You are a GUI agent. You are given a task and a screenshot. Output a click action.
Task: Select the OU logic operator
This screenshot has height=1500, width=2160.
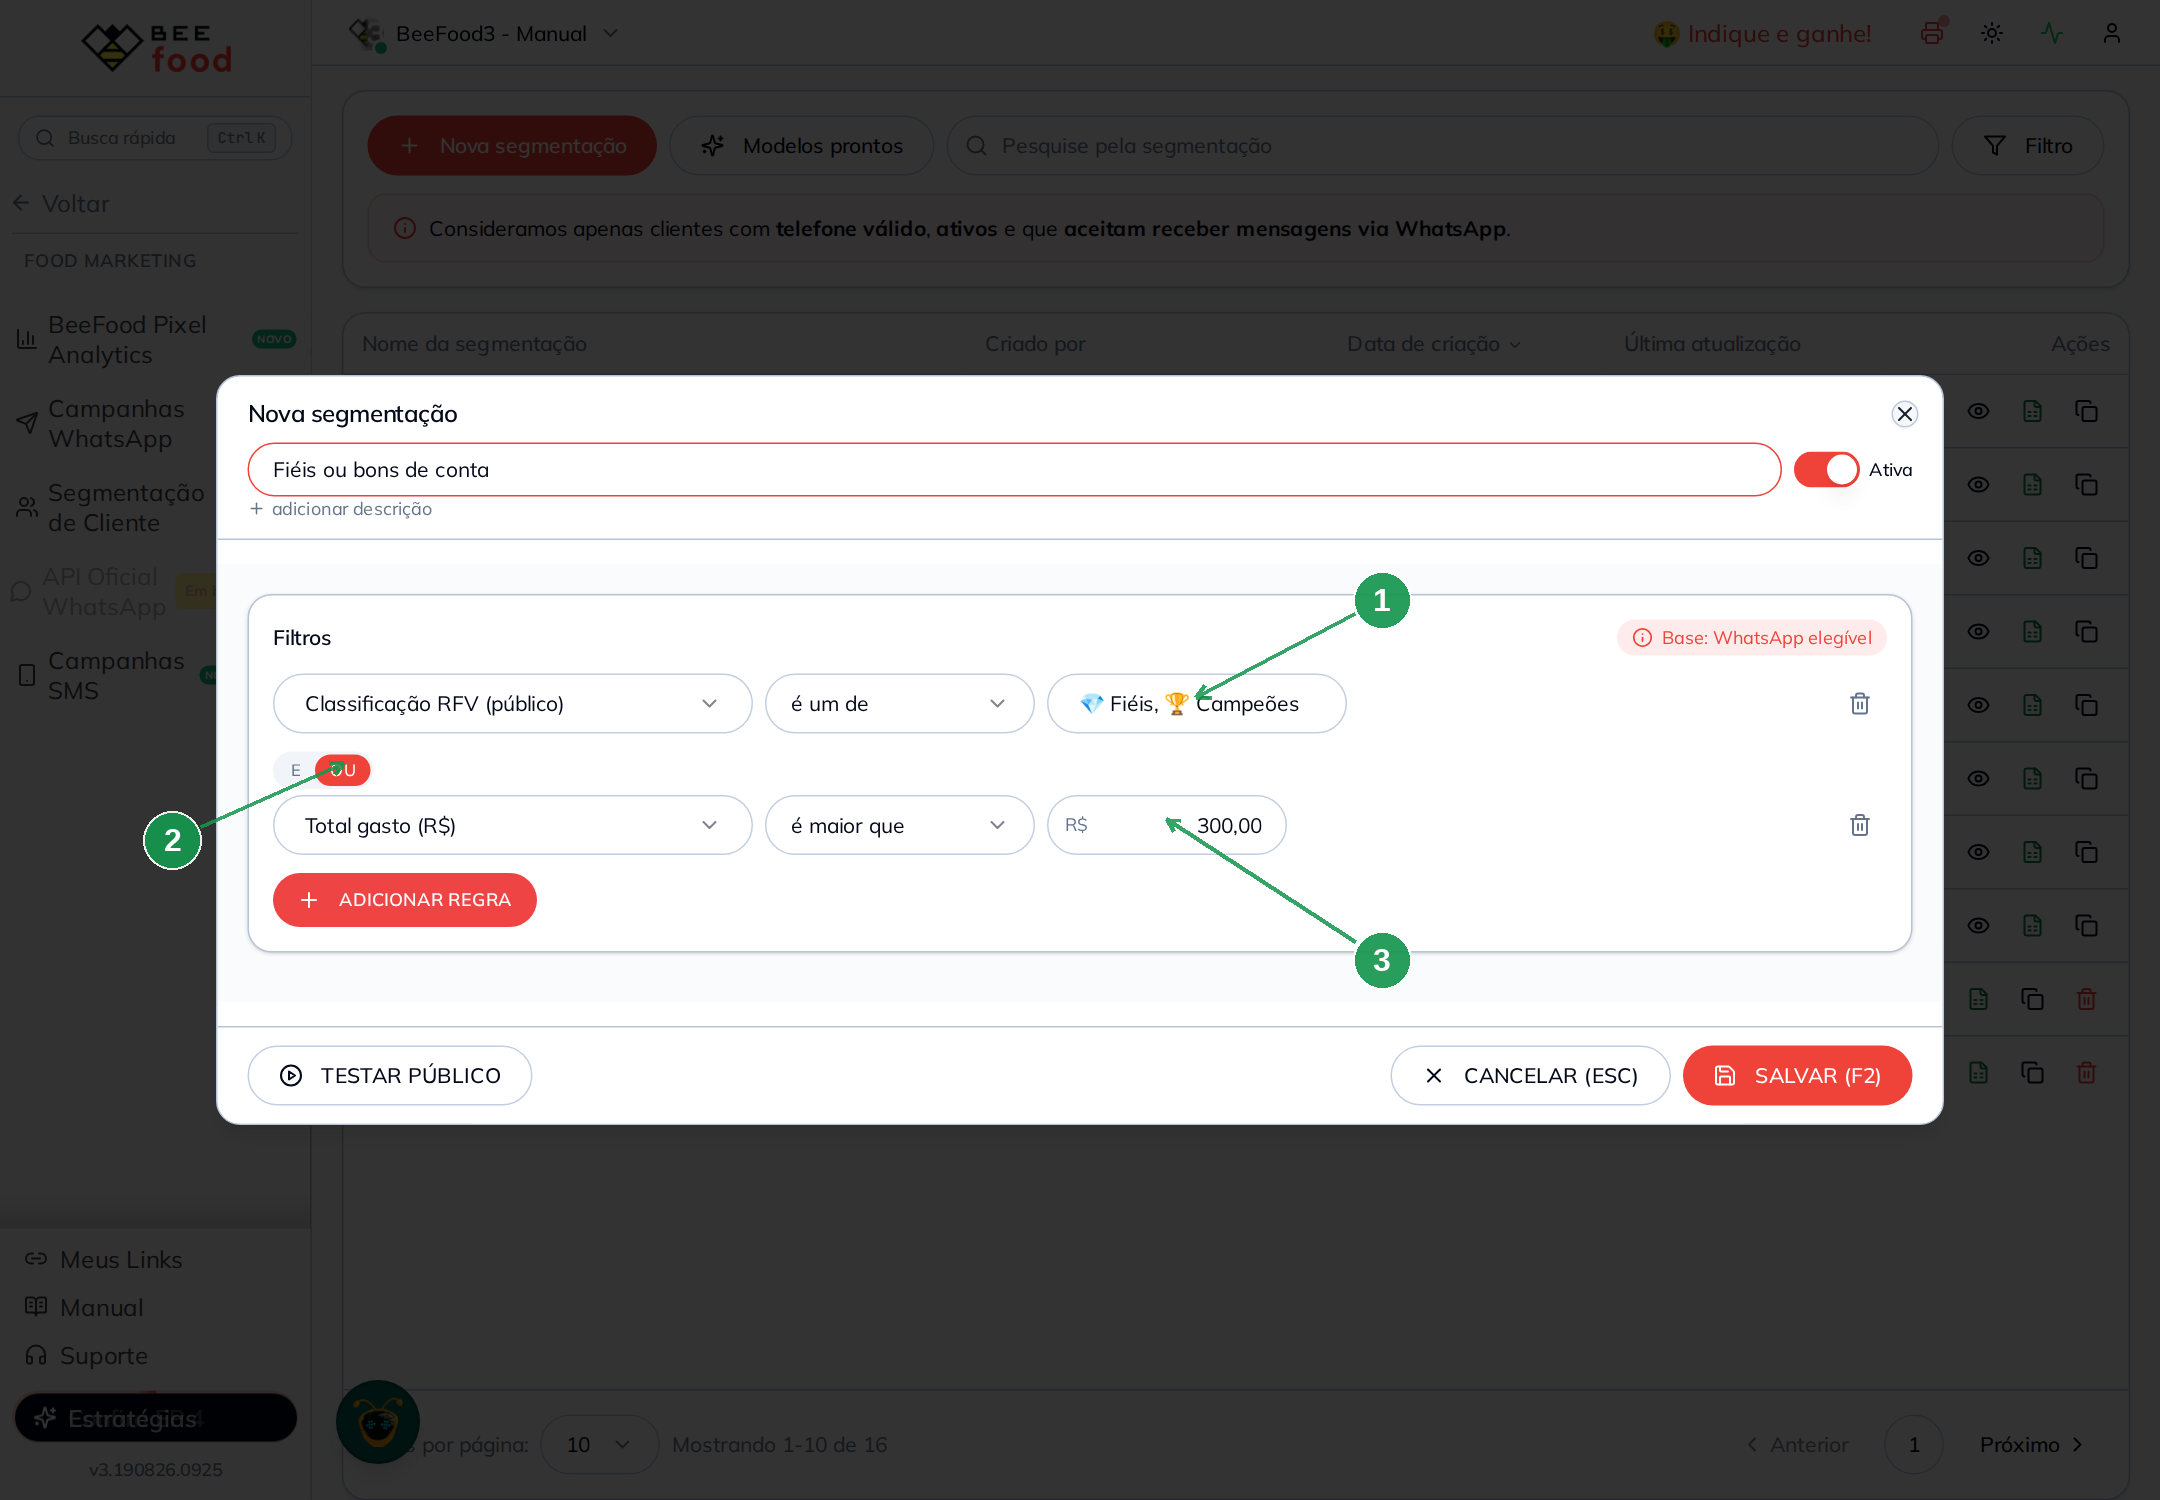[x=343, y=770]
